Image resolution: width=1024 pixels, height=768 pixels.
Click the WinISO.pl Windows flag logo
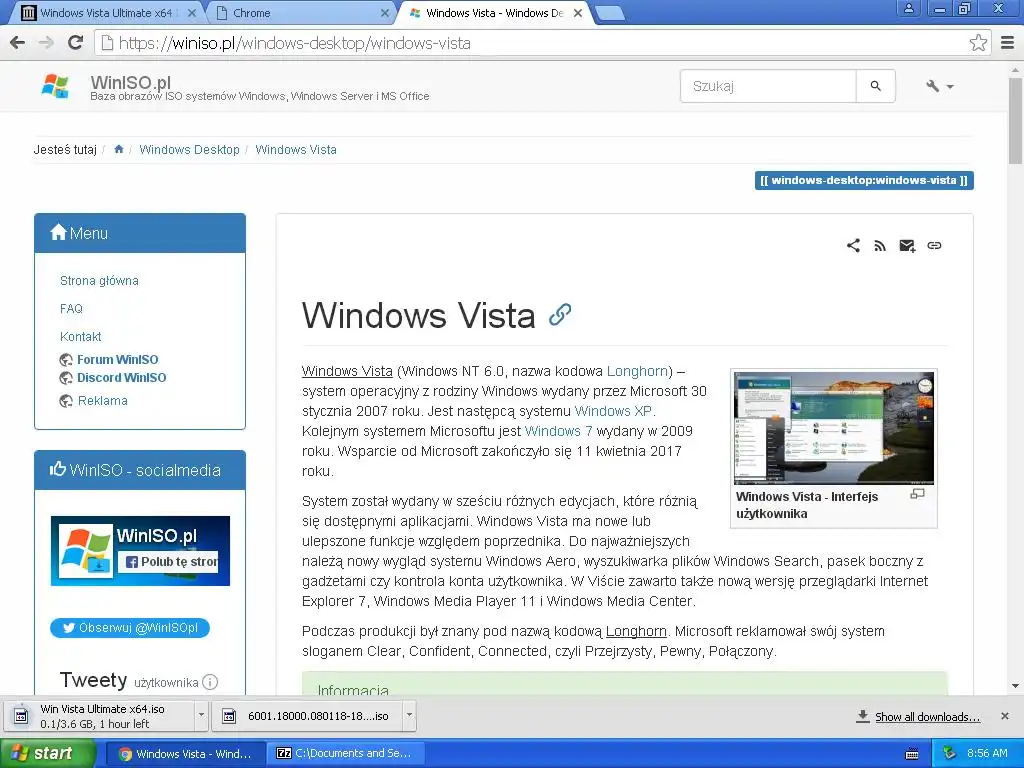click(56, 86)
